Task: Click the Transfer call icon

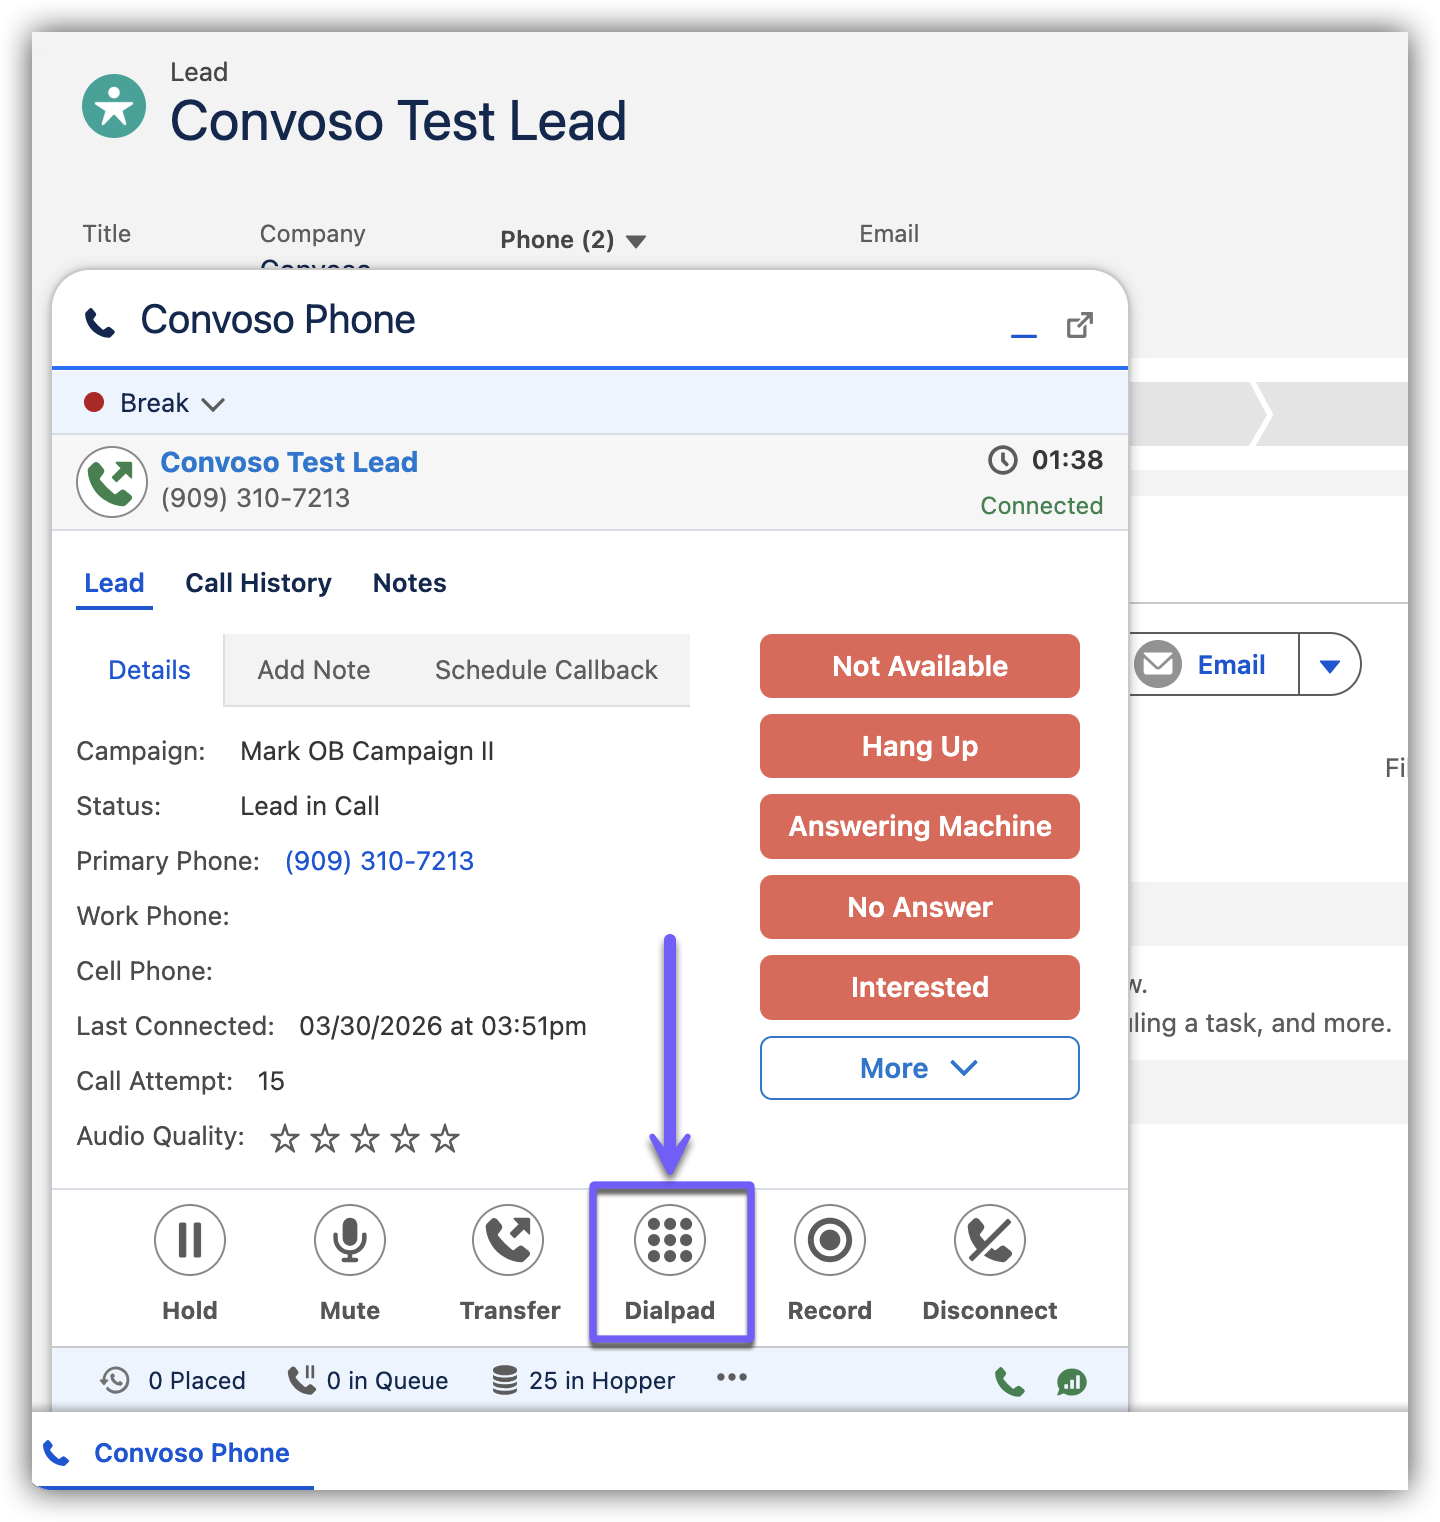Action: [x=509, y=1241]
